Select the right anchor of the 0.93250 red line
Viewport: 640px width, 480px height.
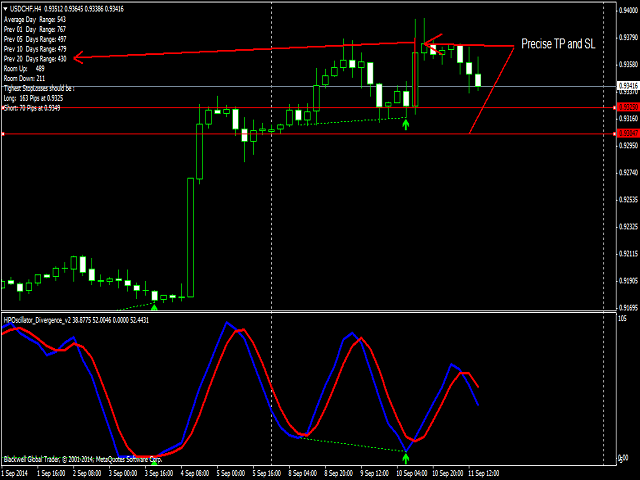pos(614,108)
